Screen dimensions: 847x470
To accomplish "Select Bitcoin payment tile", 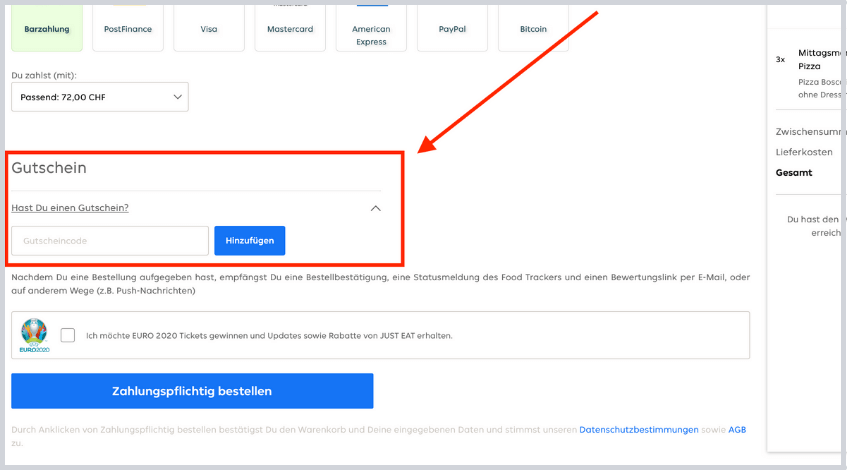I will tap(533, 28).
